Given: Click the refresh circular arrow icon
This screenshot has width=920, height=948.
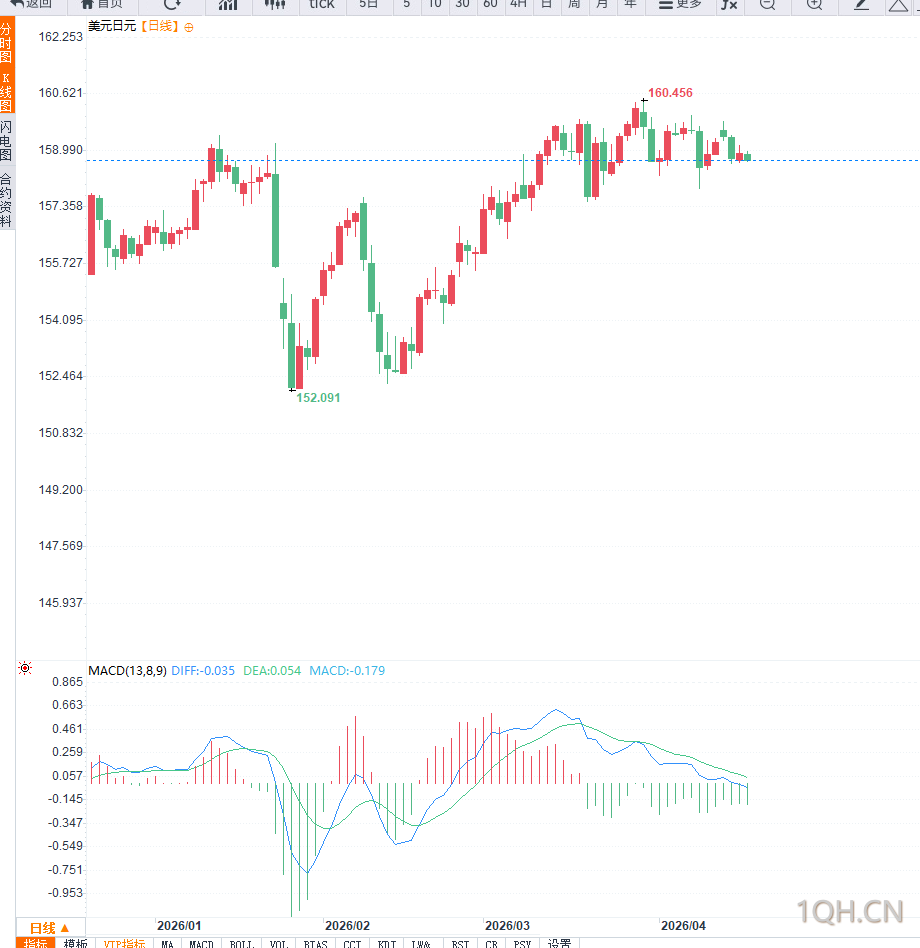Looking at the screenshot, I should point(172,4).
